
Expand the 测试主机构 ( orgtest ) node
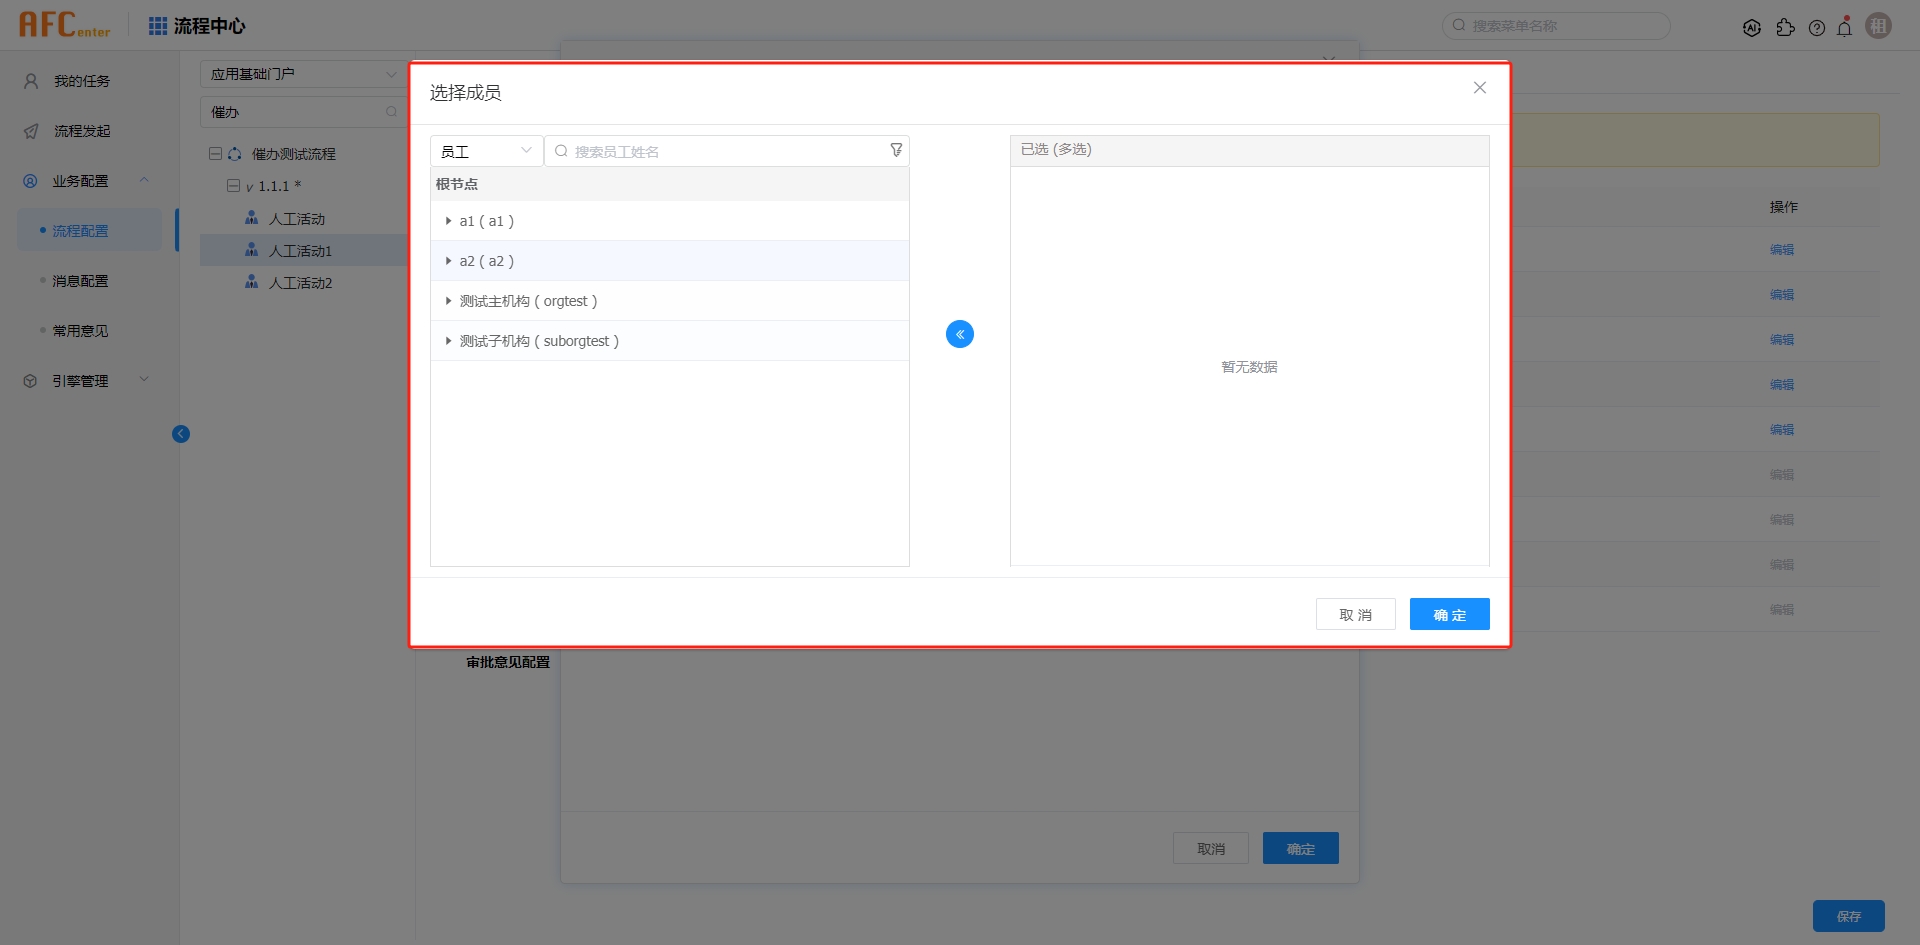pyautogui.click(x=448, y=301)
